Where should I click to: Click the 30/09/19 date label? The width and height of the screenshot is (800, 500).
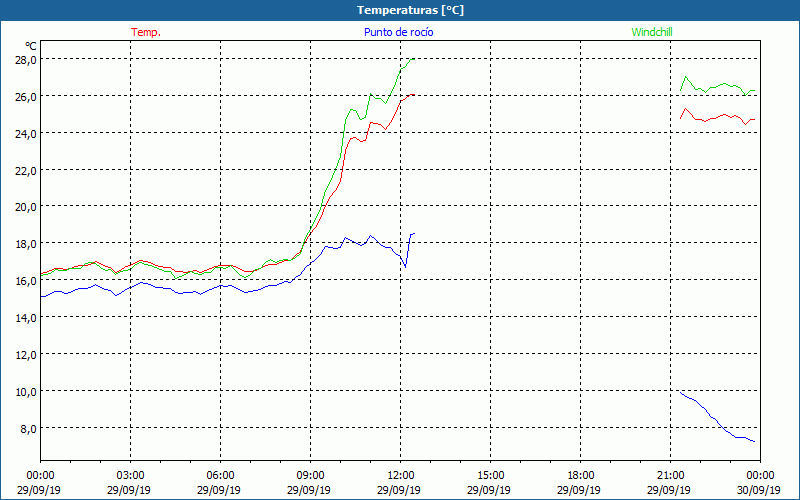[x=759, y=490]
